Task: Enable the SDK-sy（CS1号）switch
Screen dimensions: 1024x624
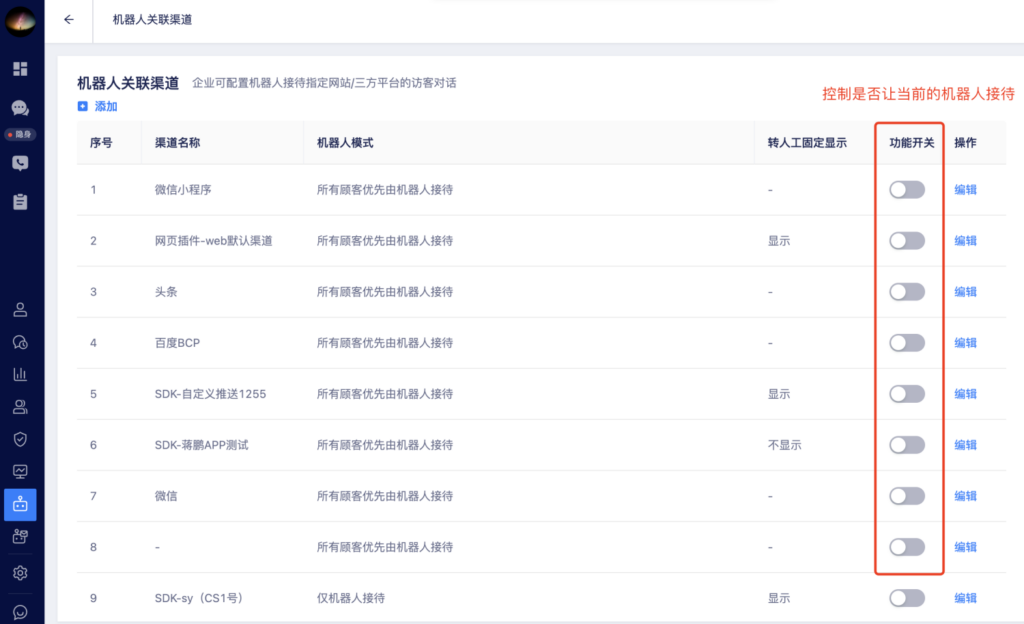Action: (907, 598)
